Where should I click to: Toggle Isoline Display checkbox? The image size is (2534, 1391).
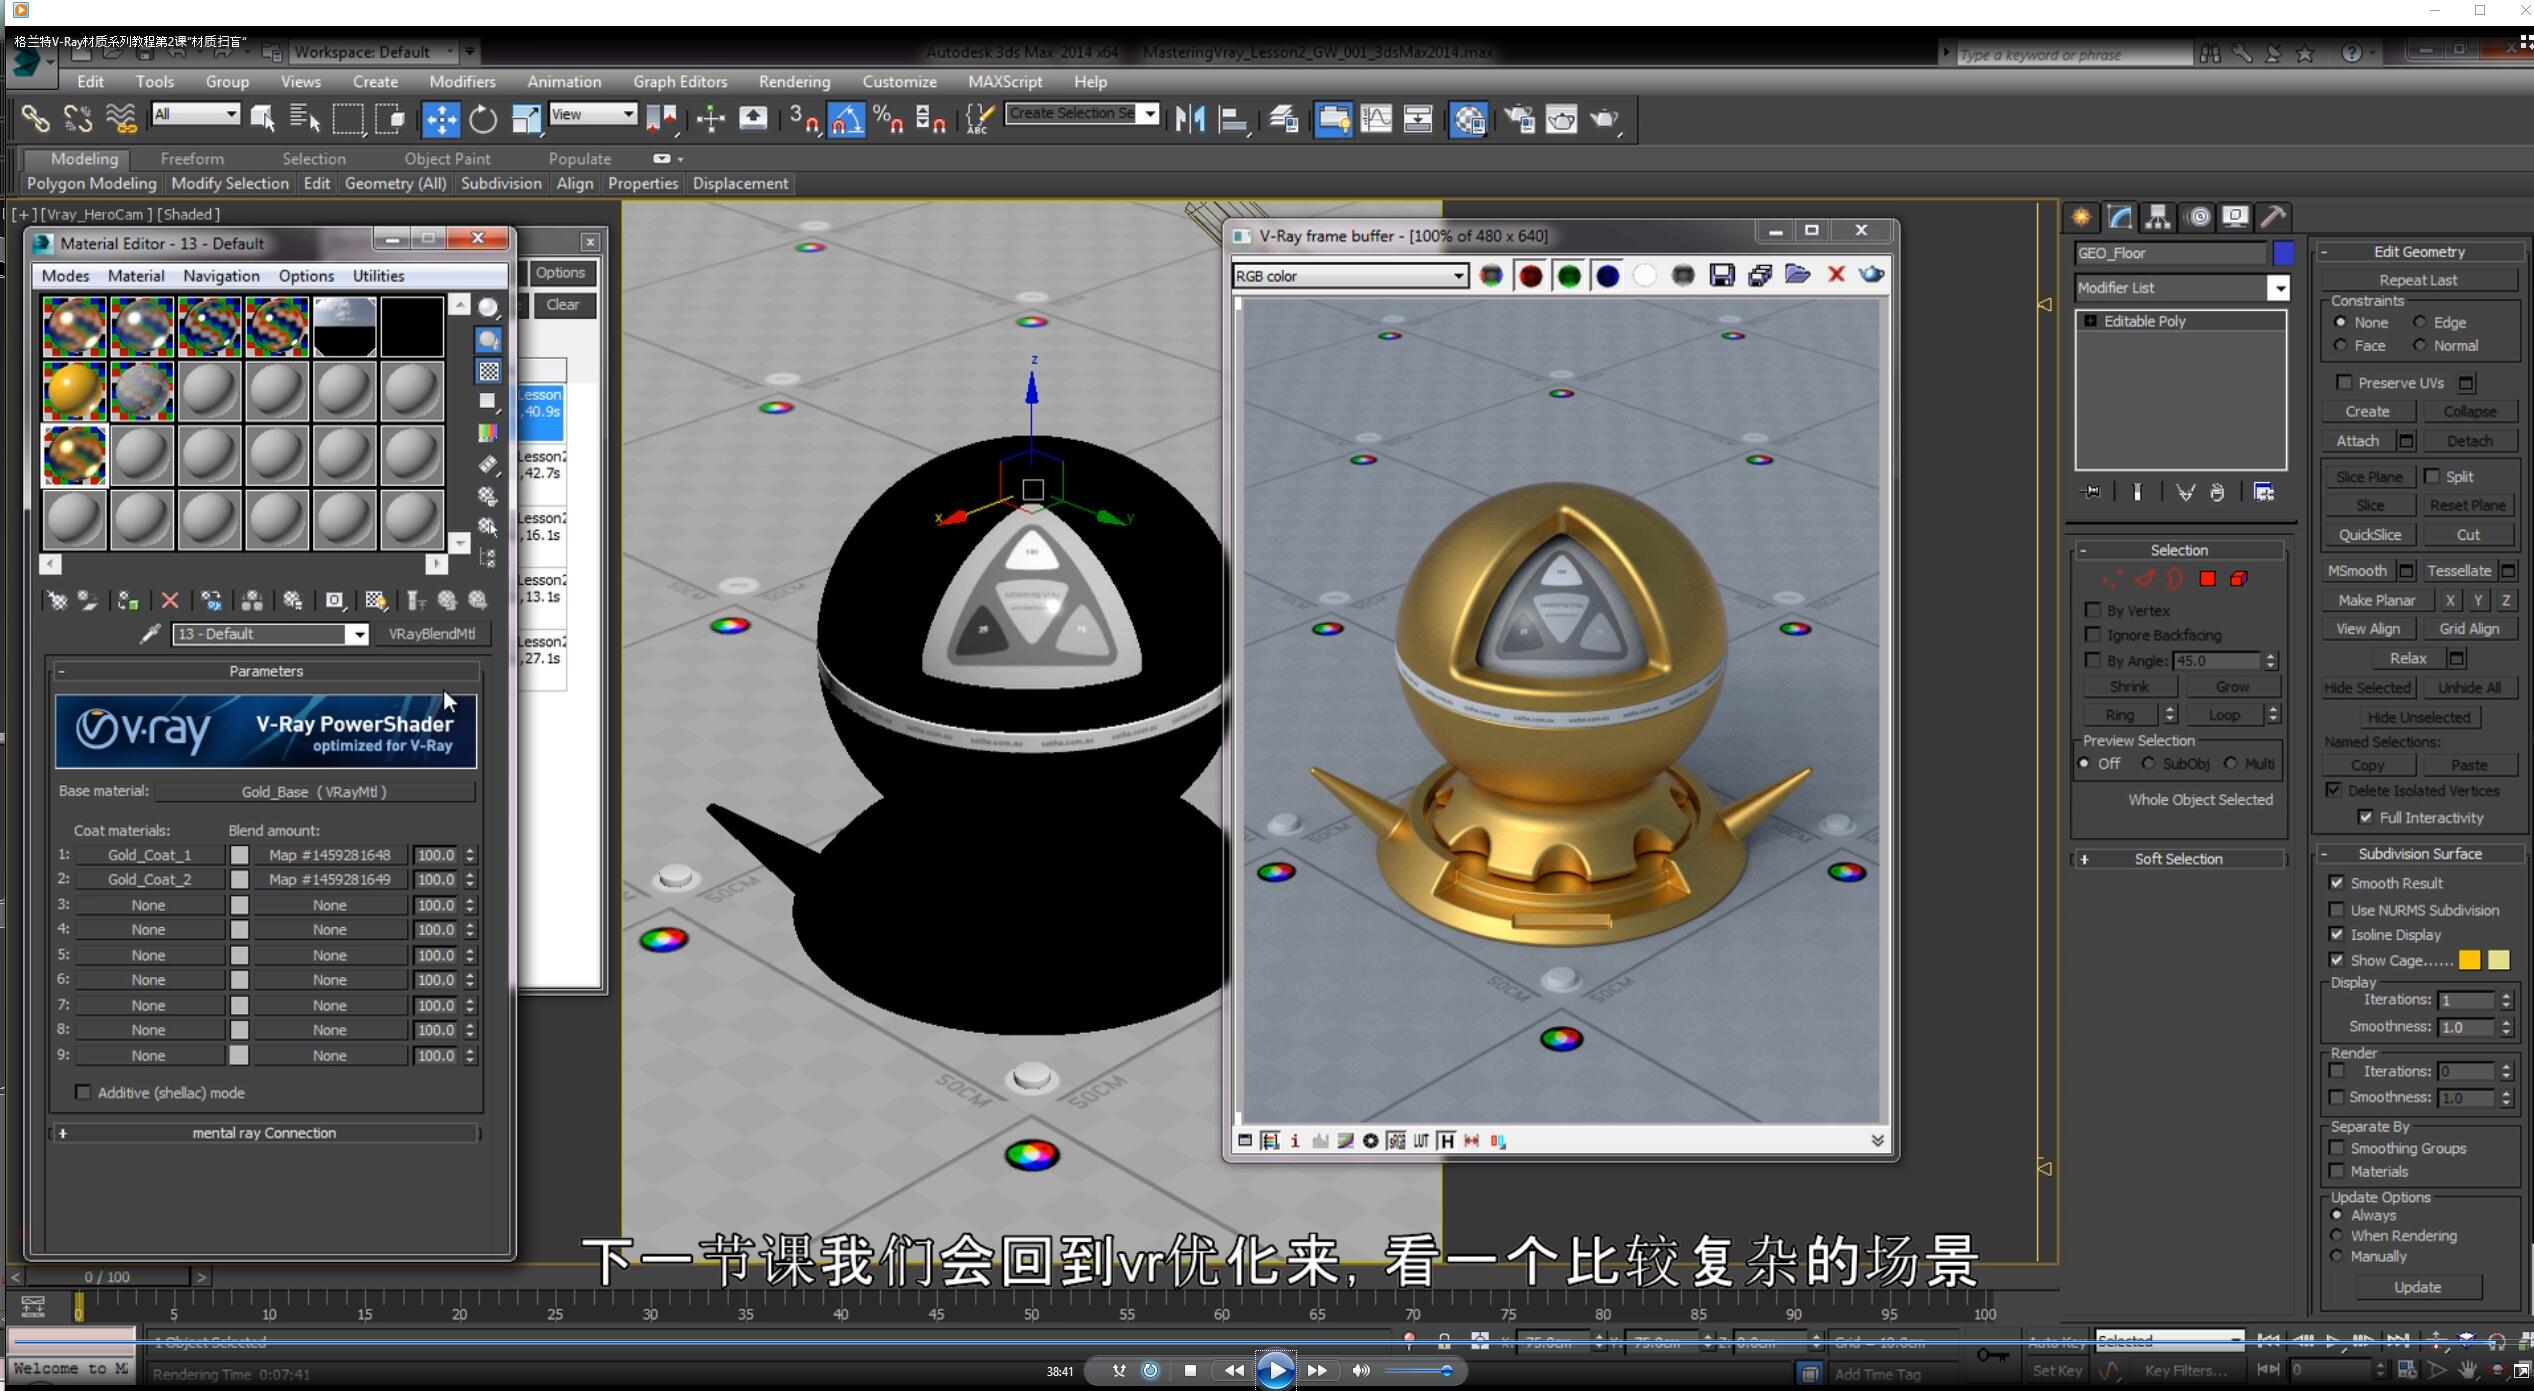click(2336, 934)
